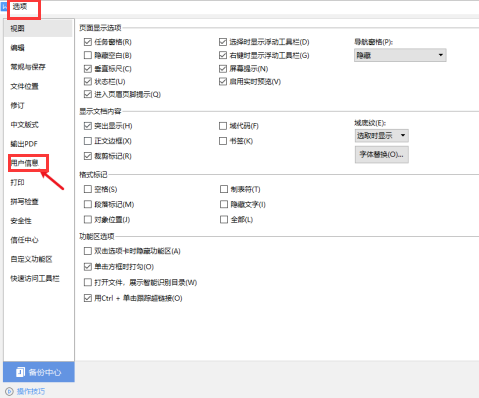479x398 pixels.
Task: Open the 域底纹(E) dropdown
Action: pyautogui.click(x=382, y=136)
